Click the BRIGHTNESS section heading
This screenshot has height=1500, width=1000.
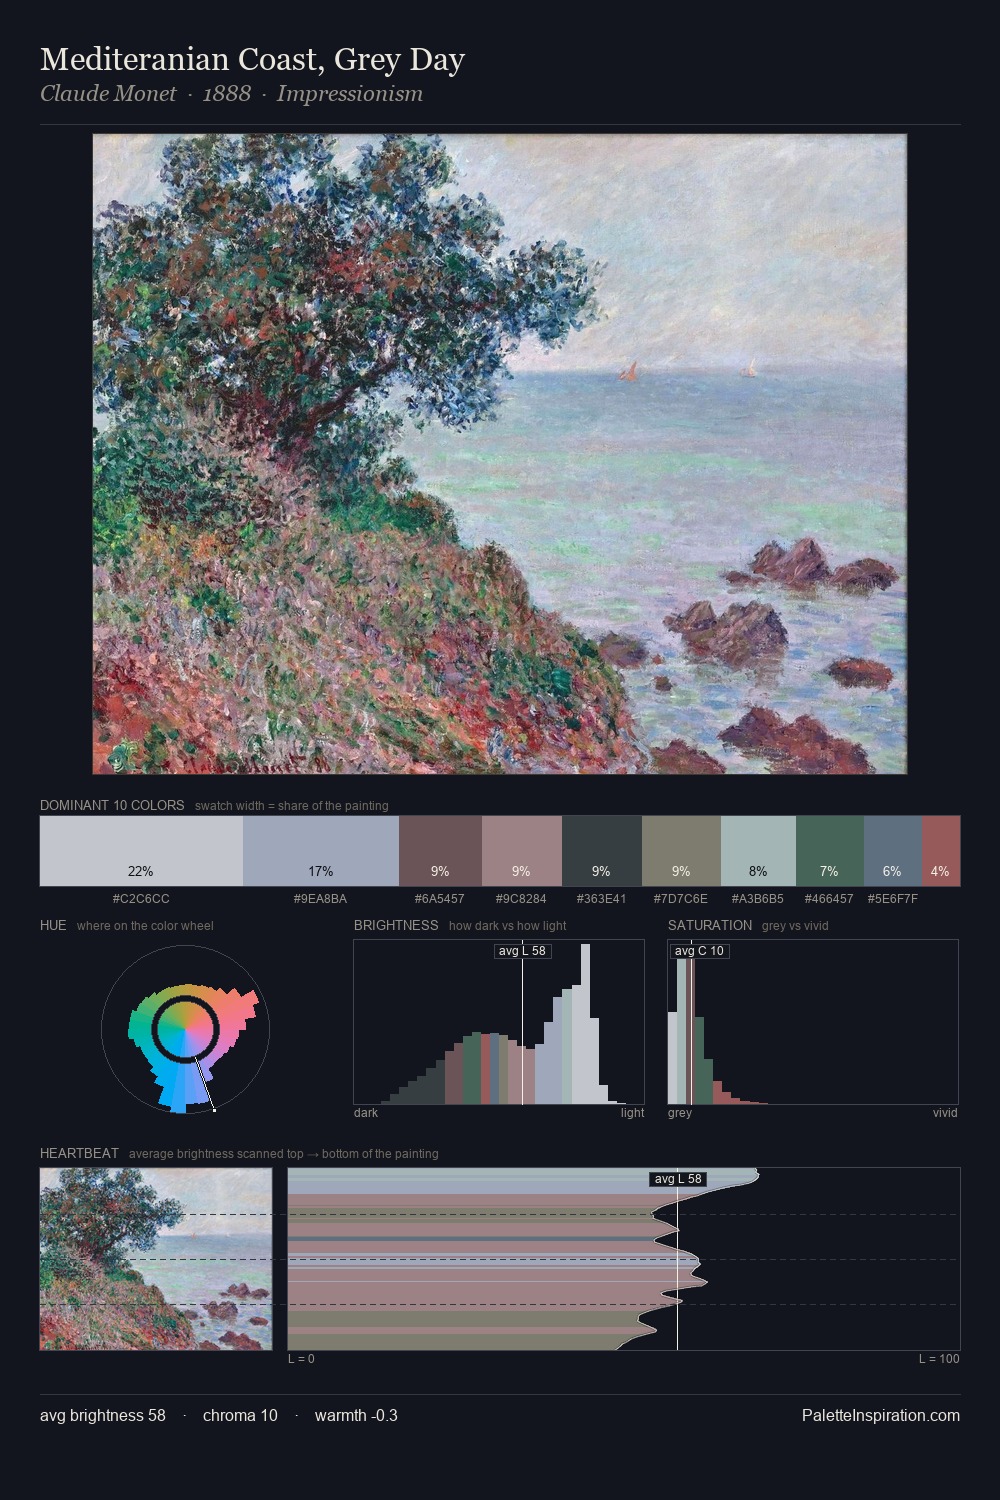pyautogui.click(x=396, y=925)
